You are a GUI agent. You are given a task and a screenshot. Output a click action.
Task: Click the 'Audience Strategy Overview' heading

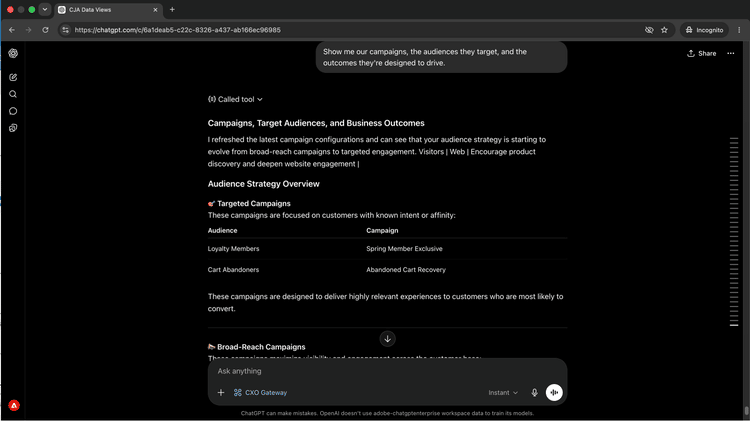[x=264, y=184]
